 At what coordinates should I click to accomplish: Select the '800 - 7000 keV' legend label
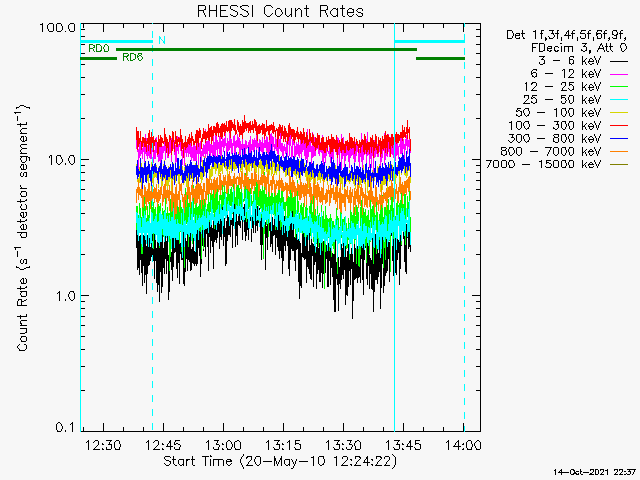(x=551, y=151)
